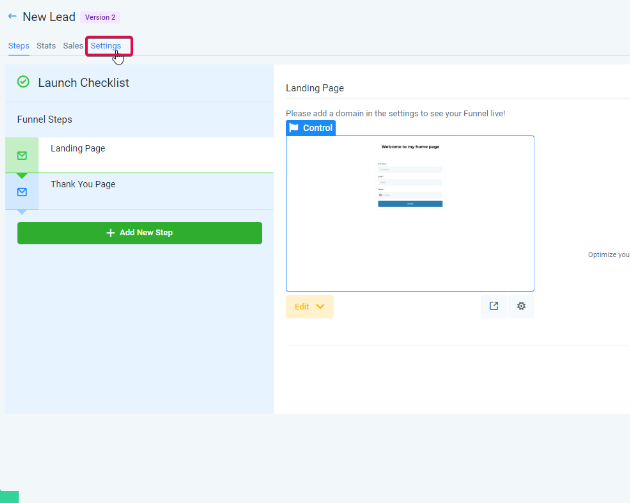630x503 pixels.
Task: Click the New Lead funnel title
Action: click(48, 17)
